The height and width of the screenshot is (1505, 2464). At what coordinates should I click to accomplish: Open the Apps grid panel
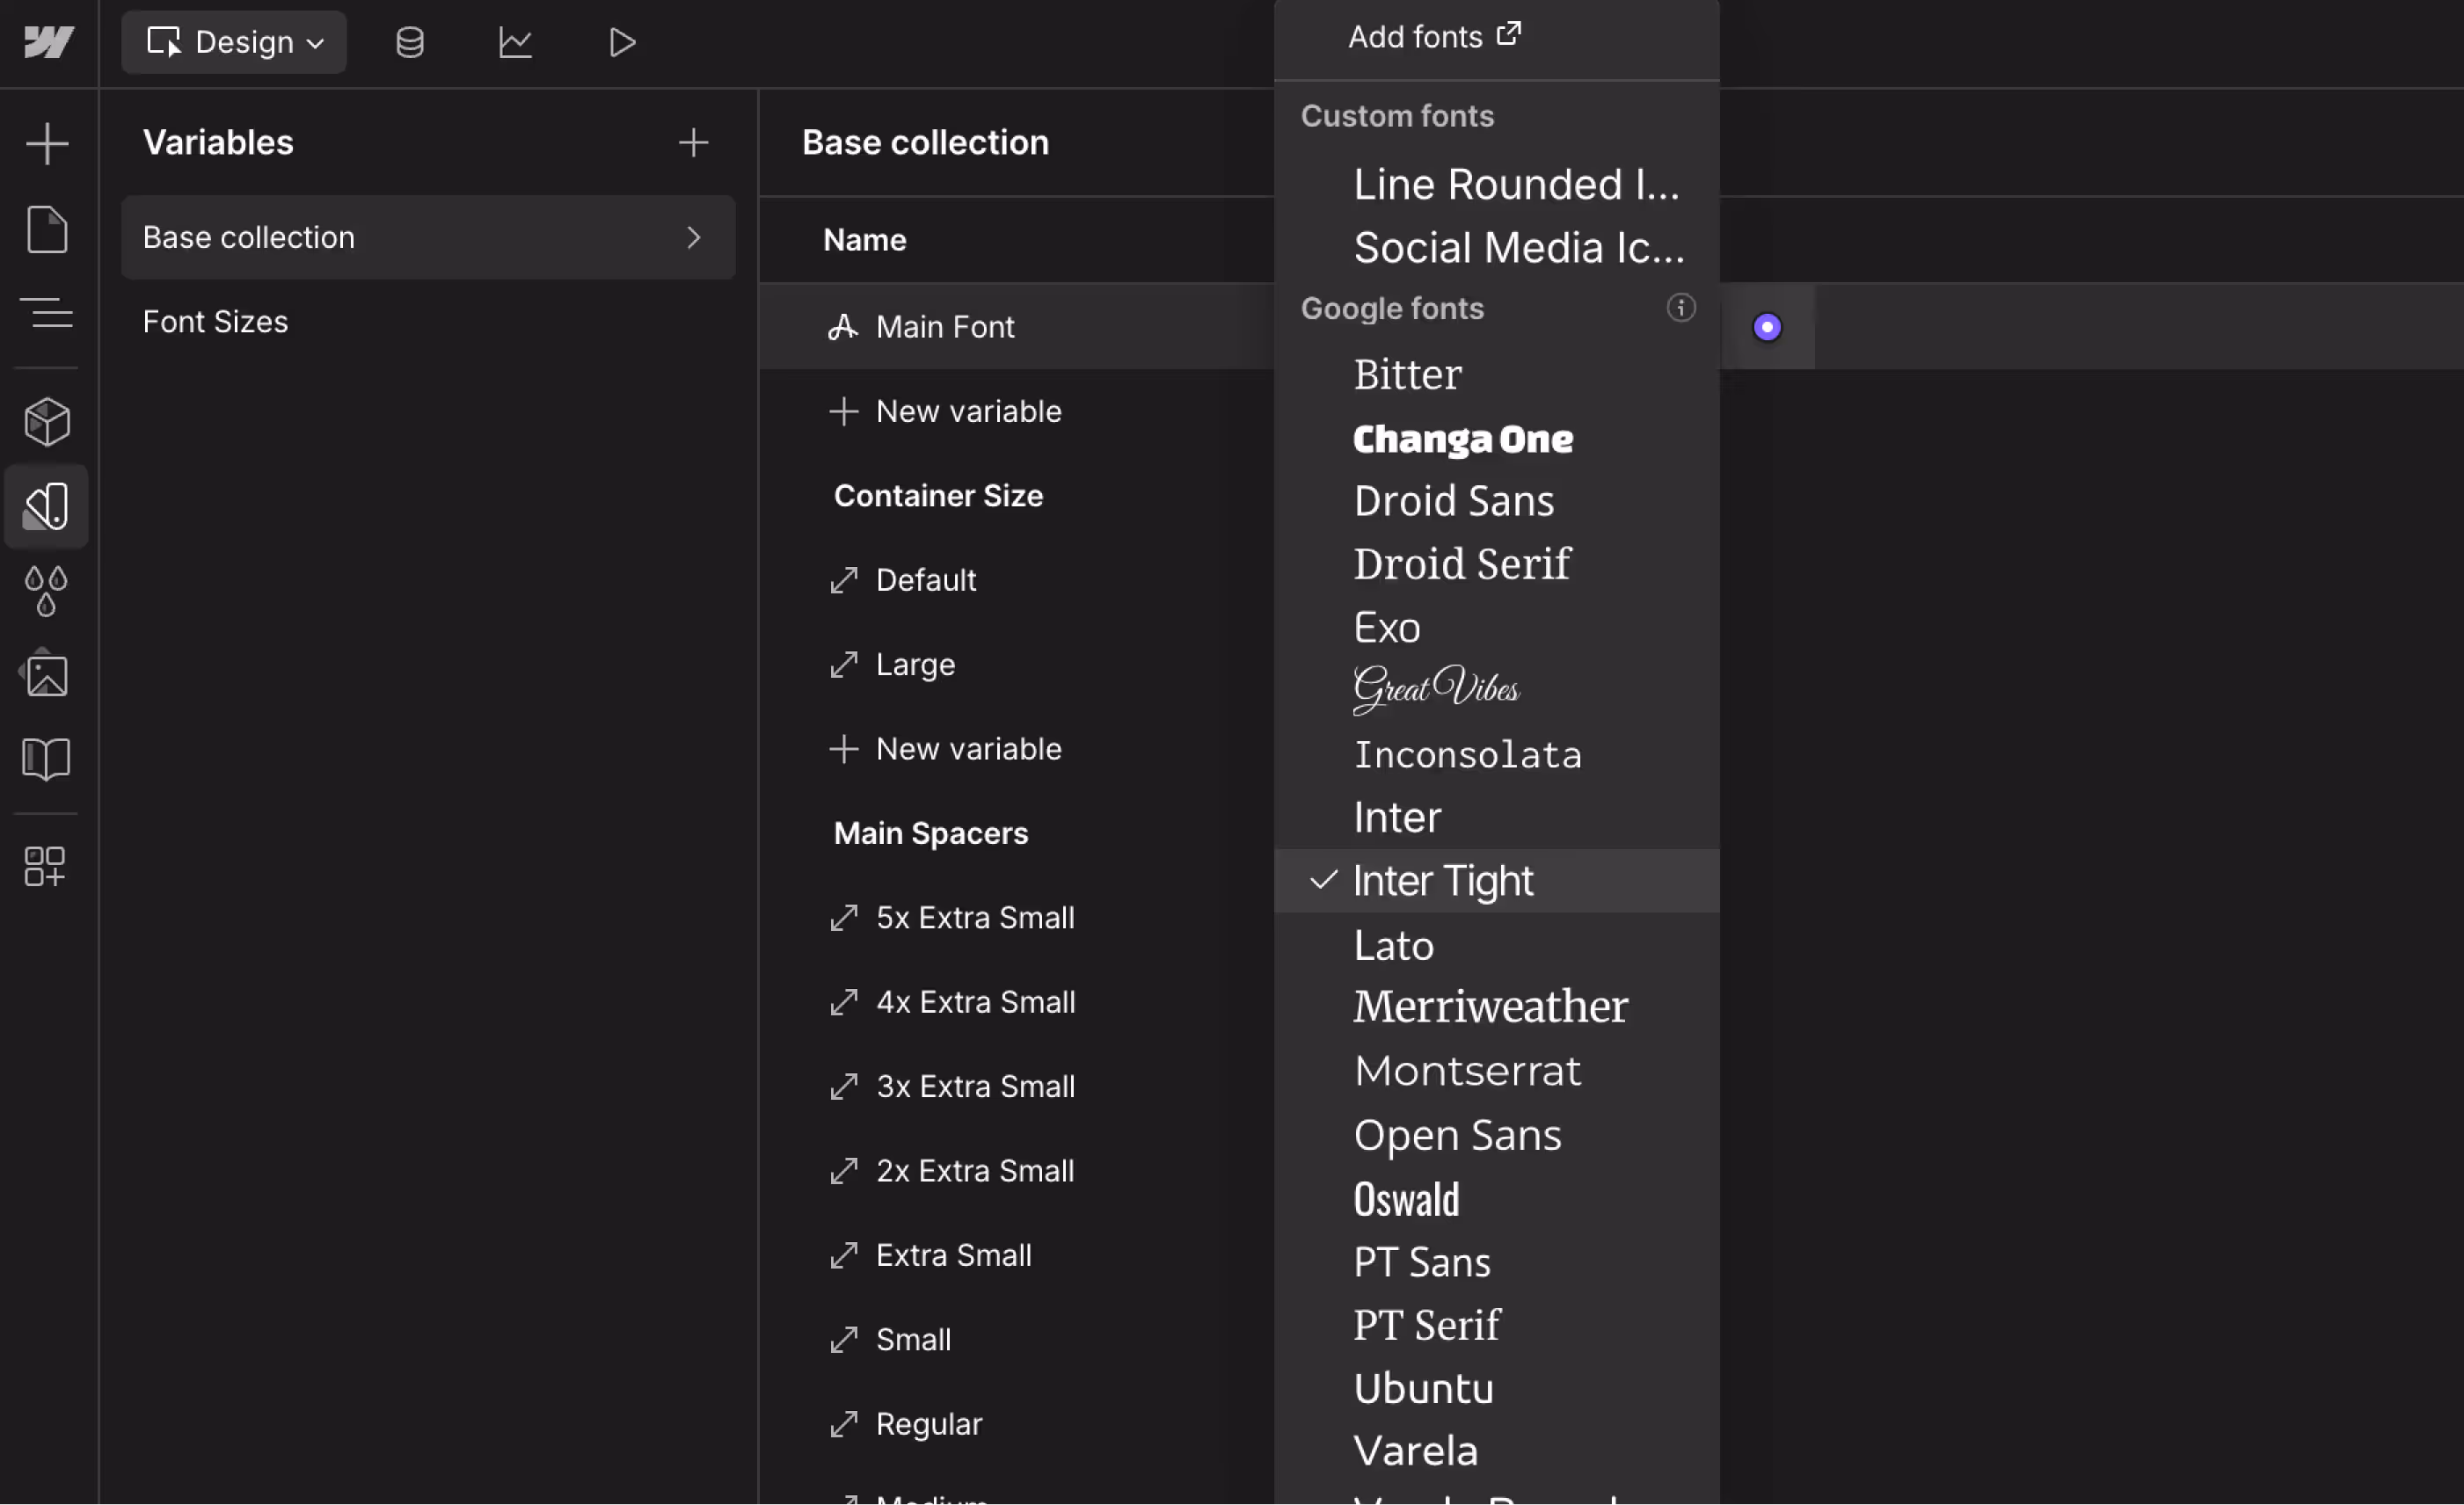tap(45, 865)
